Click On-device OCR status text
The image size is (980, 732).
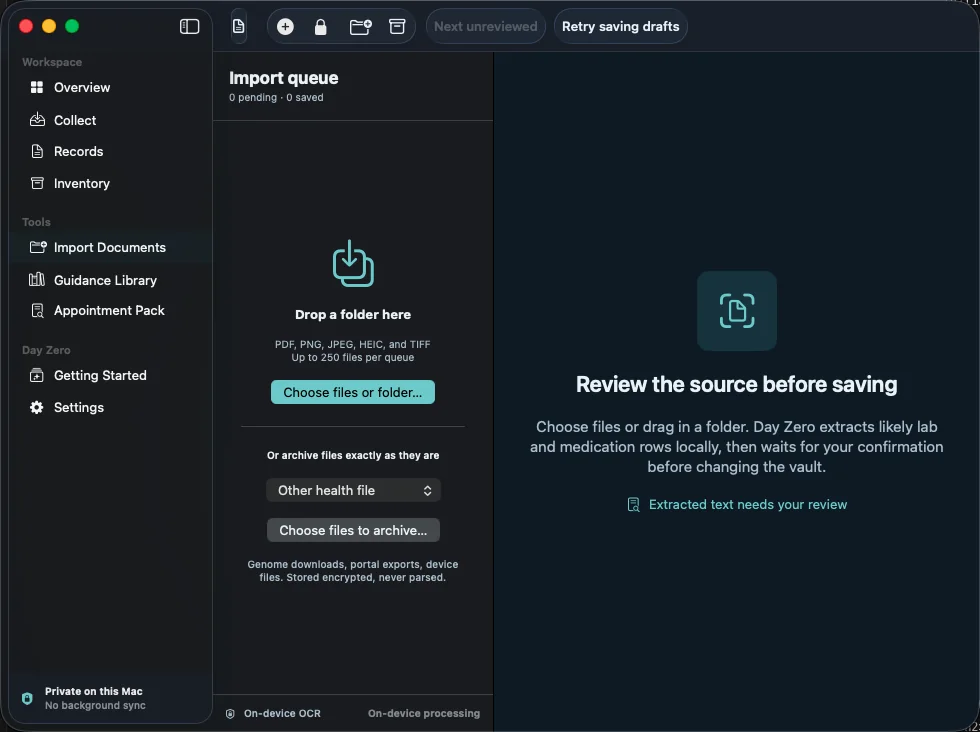282,713
